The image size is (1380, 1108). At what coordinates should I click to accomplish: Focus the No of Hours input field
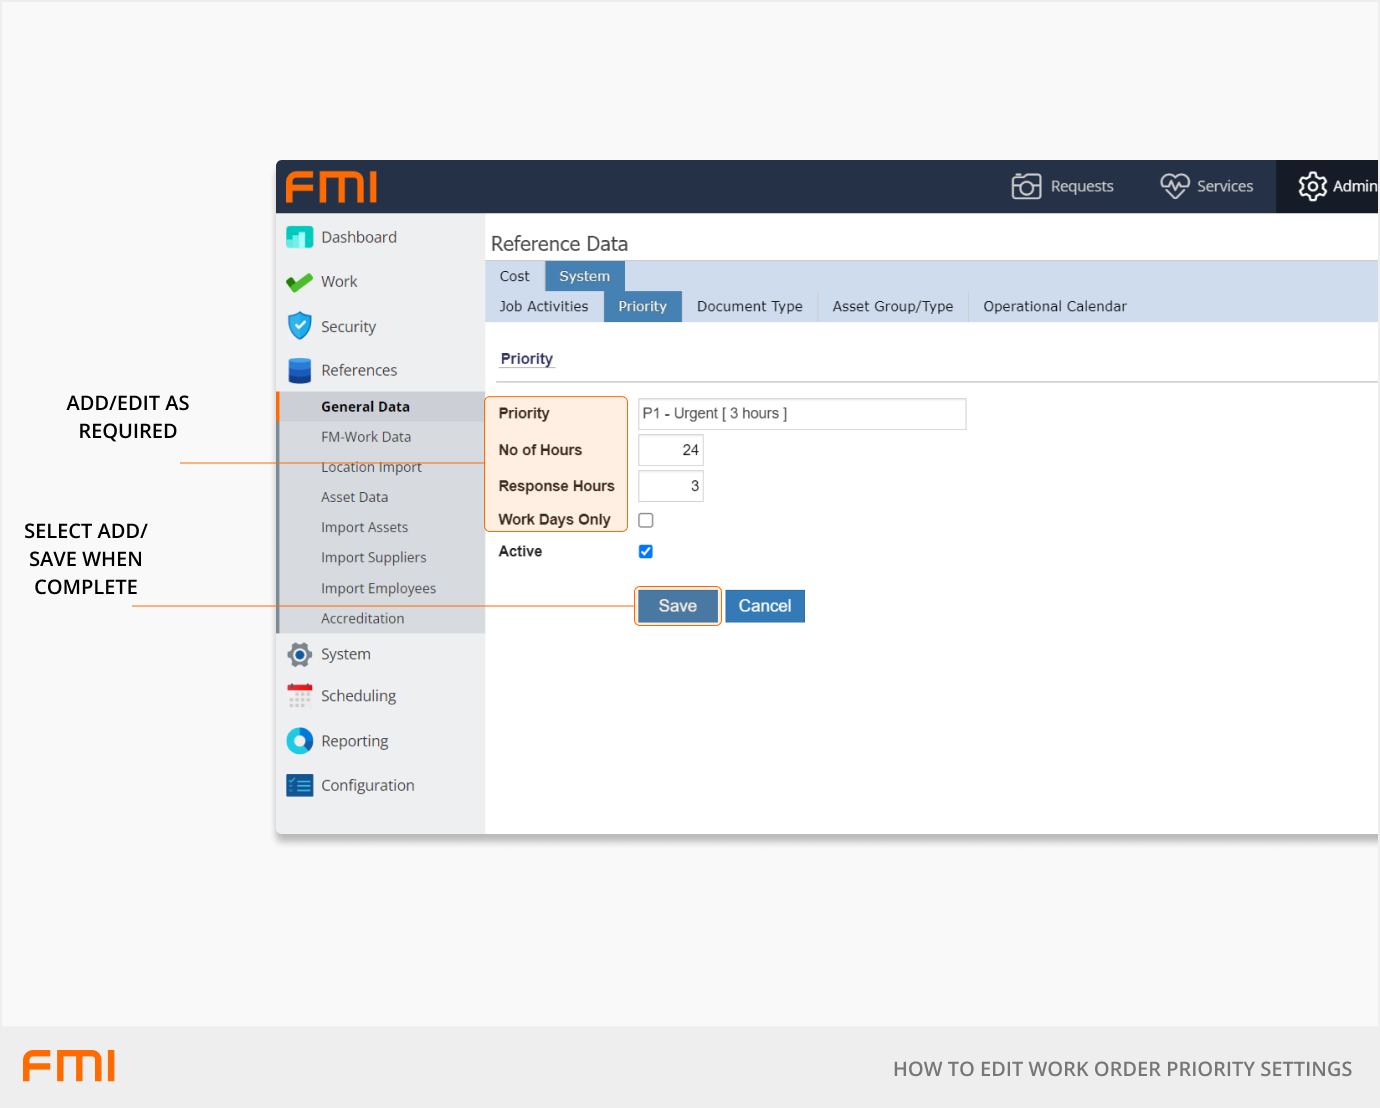(x=671, y=450)
